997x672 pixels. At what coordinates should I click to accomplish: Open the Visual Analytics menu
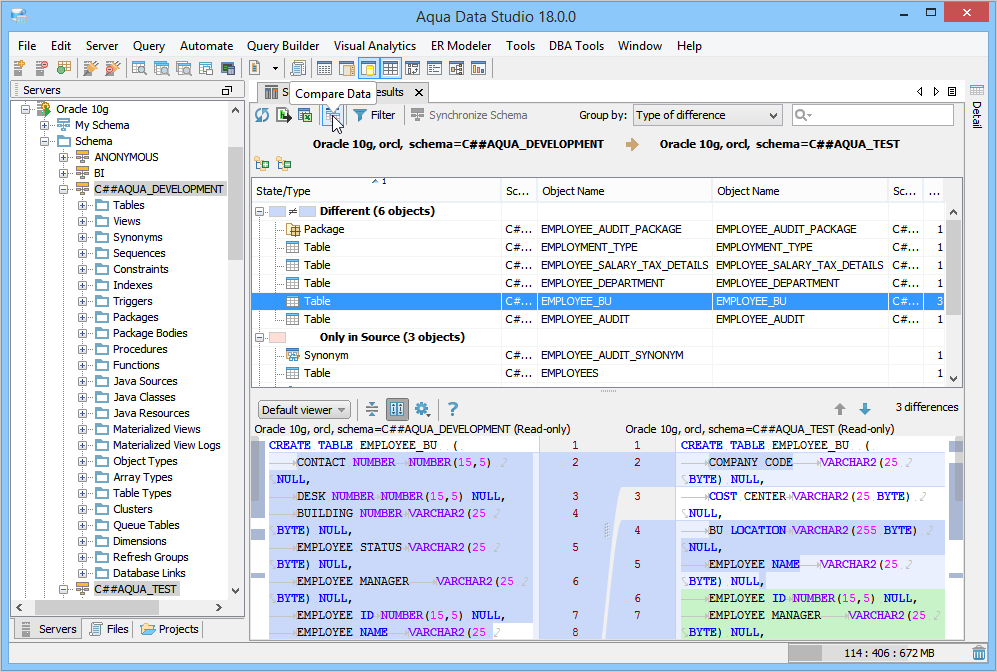click(375, 46)
